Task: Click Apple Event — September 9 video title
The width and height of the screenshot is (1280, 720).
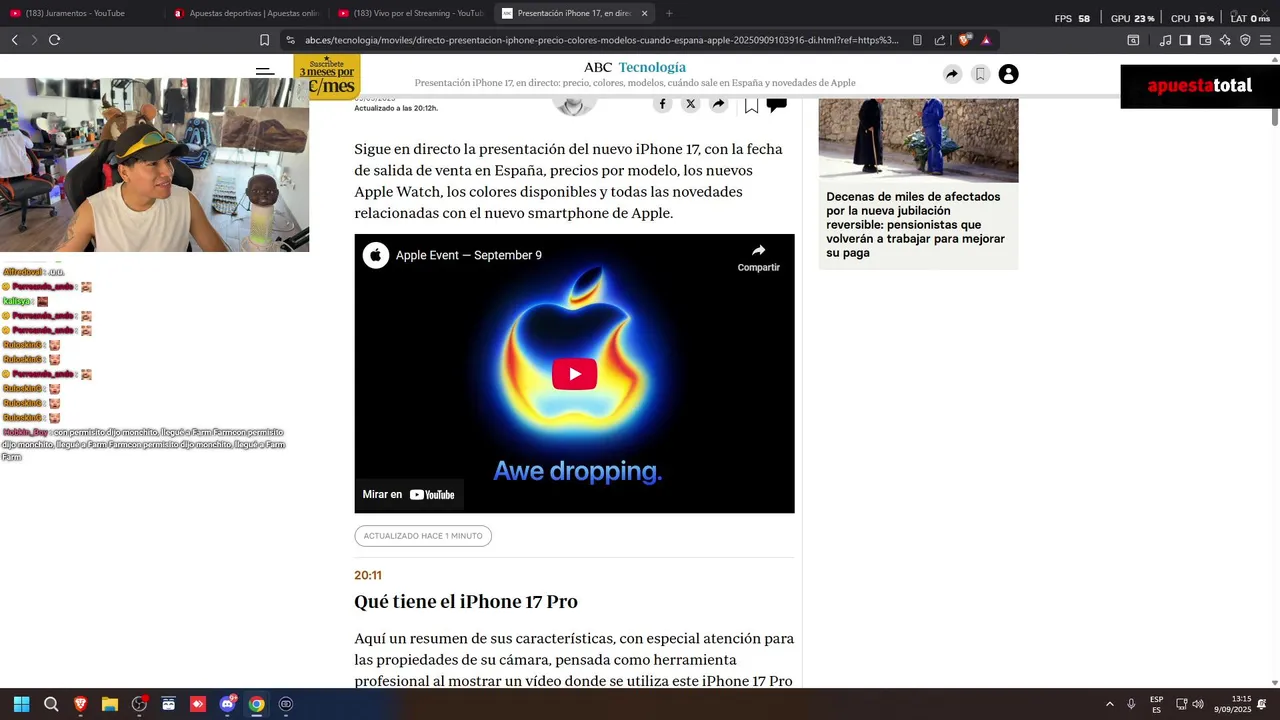Action: pyautogui.click(x=469, y=255)
